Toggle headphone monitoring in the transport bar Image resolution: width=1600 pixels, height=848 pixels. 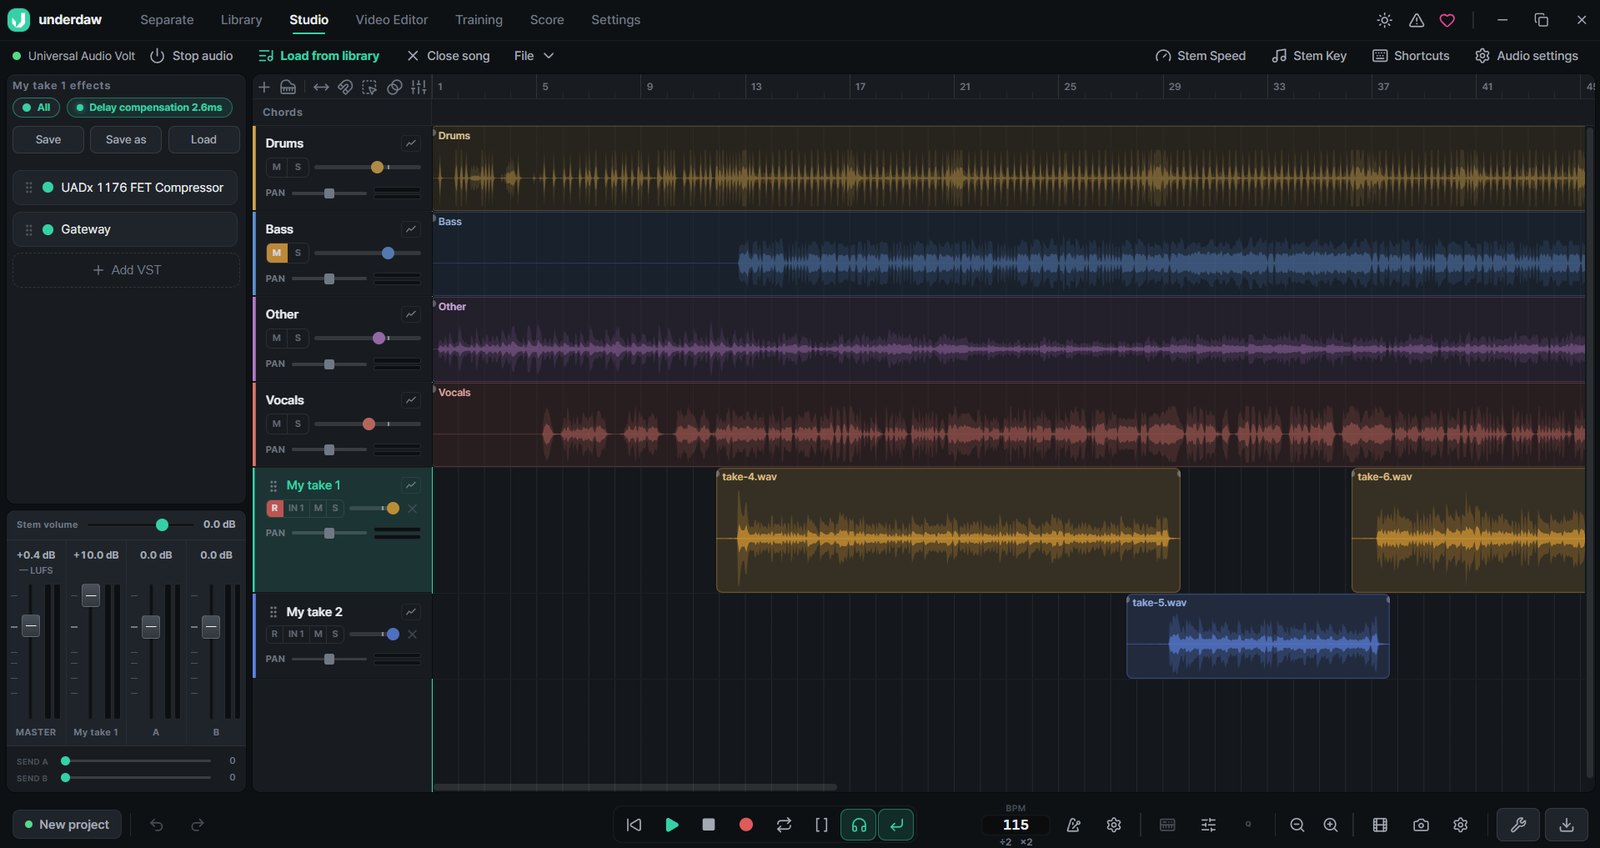(859, 825)
